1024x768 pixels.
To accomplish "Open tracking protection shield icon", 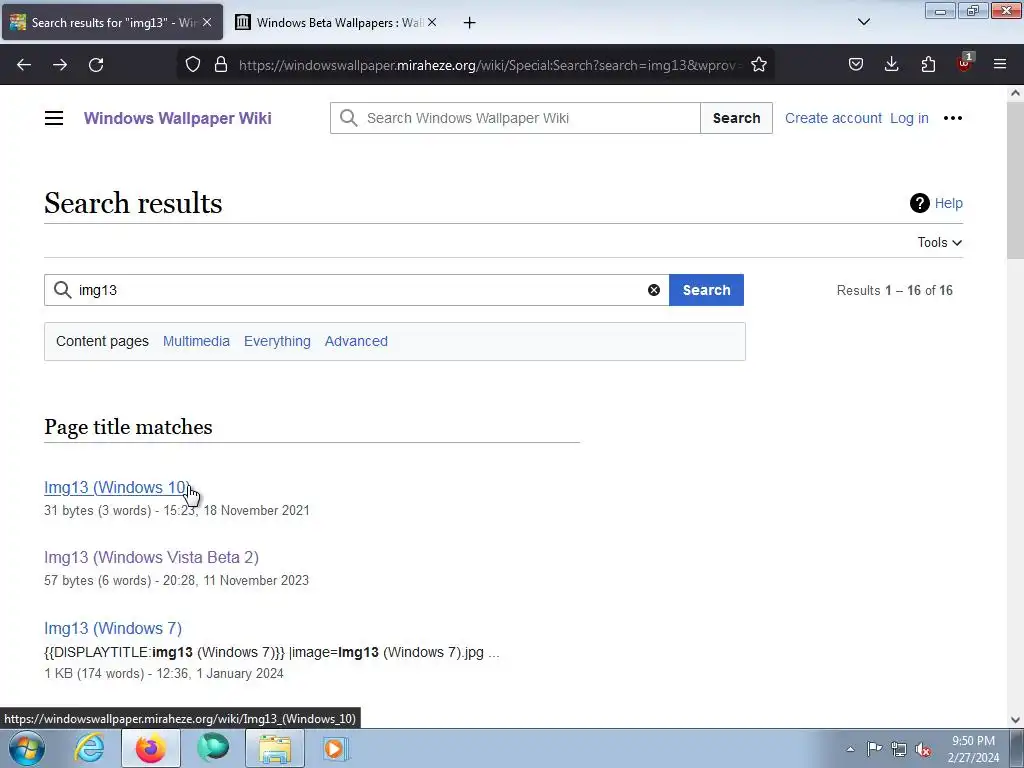I will (193, 65).
